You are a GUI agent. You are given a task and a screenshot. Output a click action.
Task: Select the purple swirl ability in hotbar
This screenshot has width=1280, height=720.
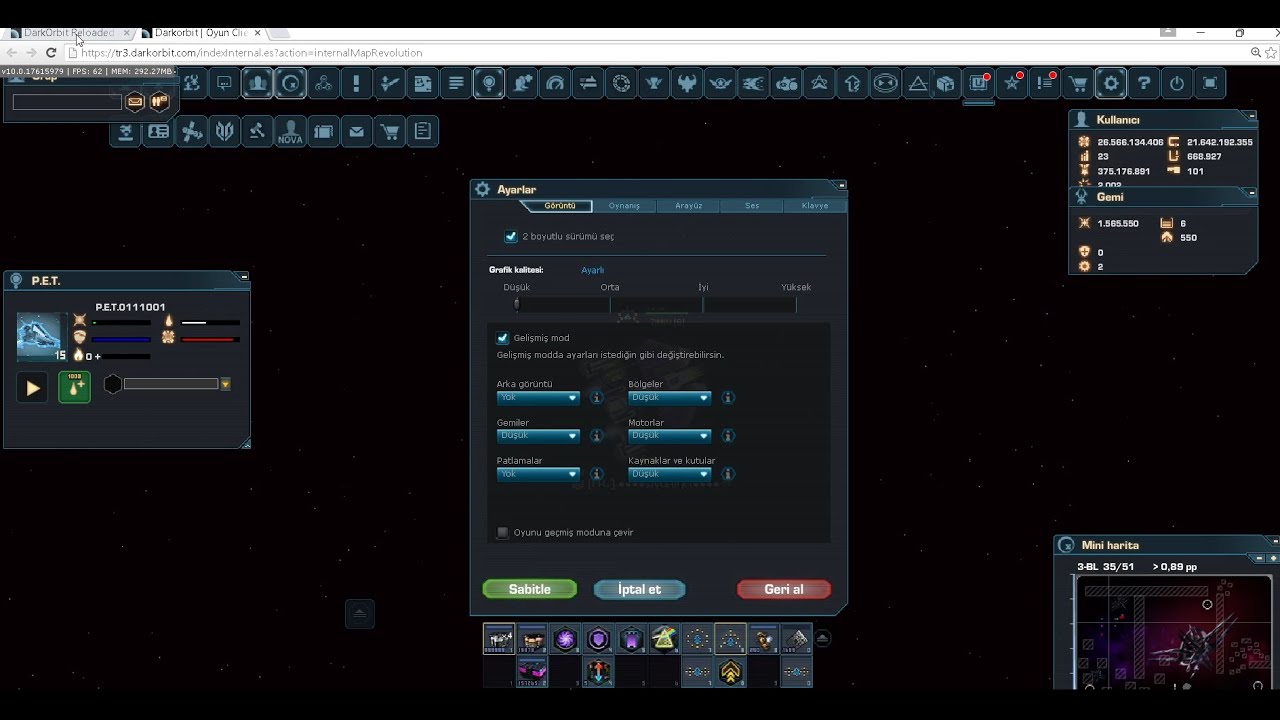(565, 639)
